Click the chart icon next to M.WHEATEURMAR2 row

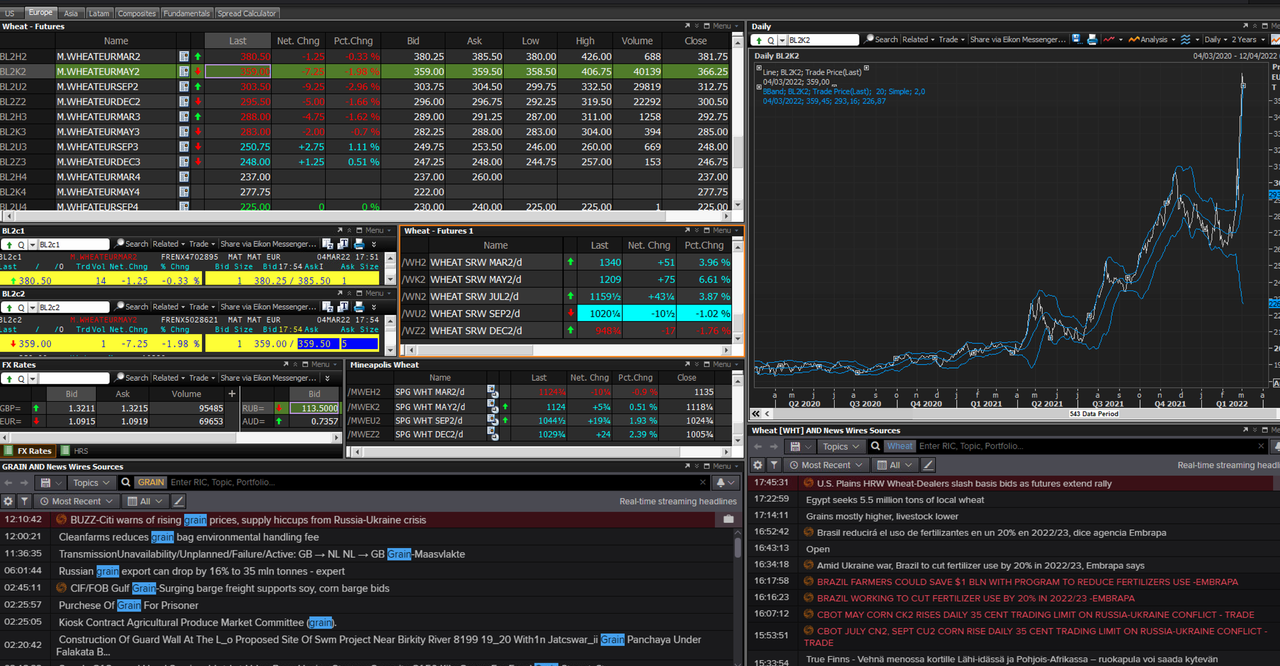coord(184,57)
